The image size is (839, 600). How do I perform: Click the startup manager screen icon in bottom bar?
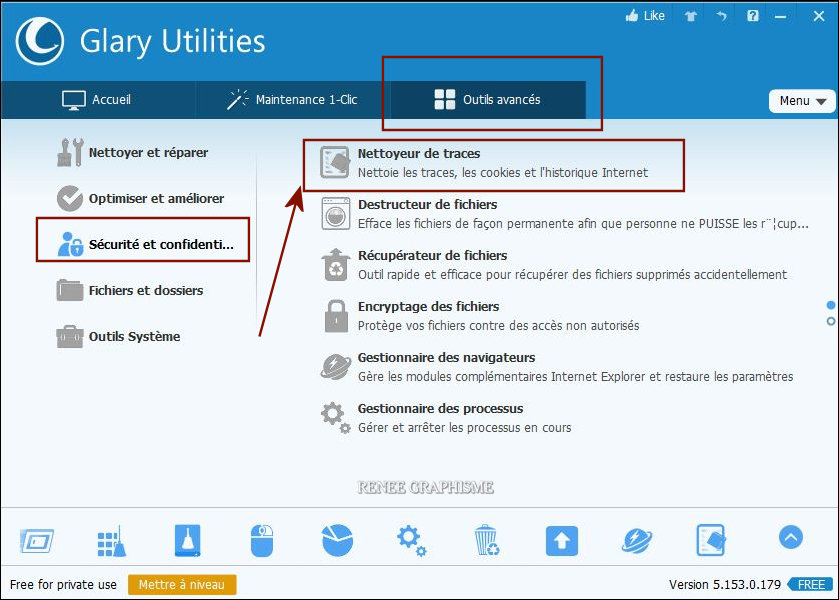point(37,541)
